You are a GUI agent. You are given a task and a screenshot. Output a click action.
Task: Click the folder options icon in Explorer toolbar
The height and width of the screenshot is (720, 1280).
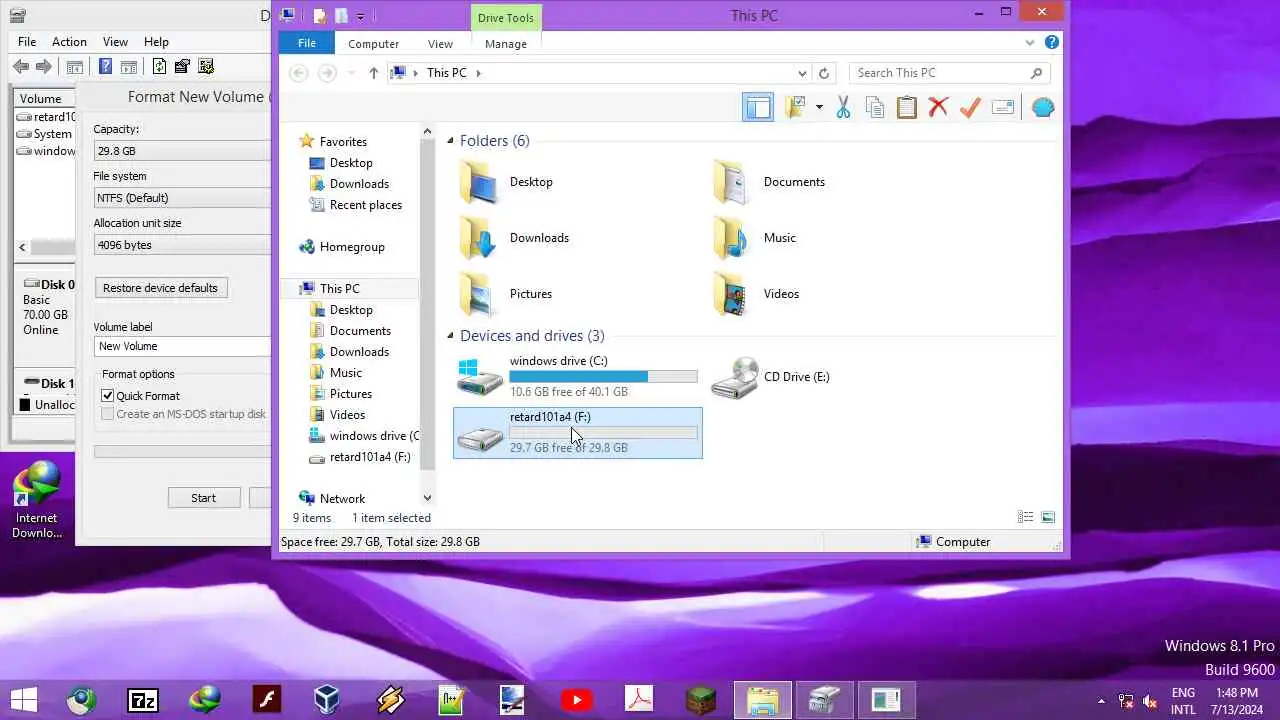pyautogui.click(x=796, y=107)
